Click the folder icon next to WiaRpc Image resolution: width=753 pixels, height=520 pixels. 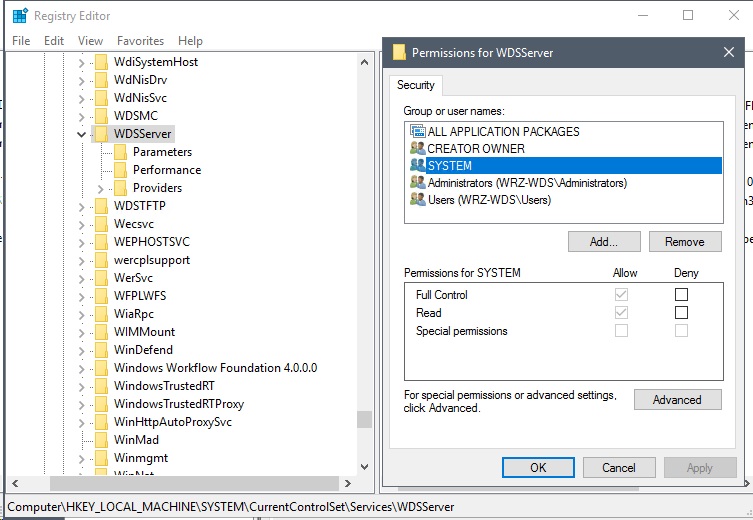click(101, 314)
